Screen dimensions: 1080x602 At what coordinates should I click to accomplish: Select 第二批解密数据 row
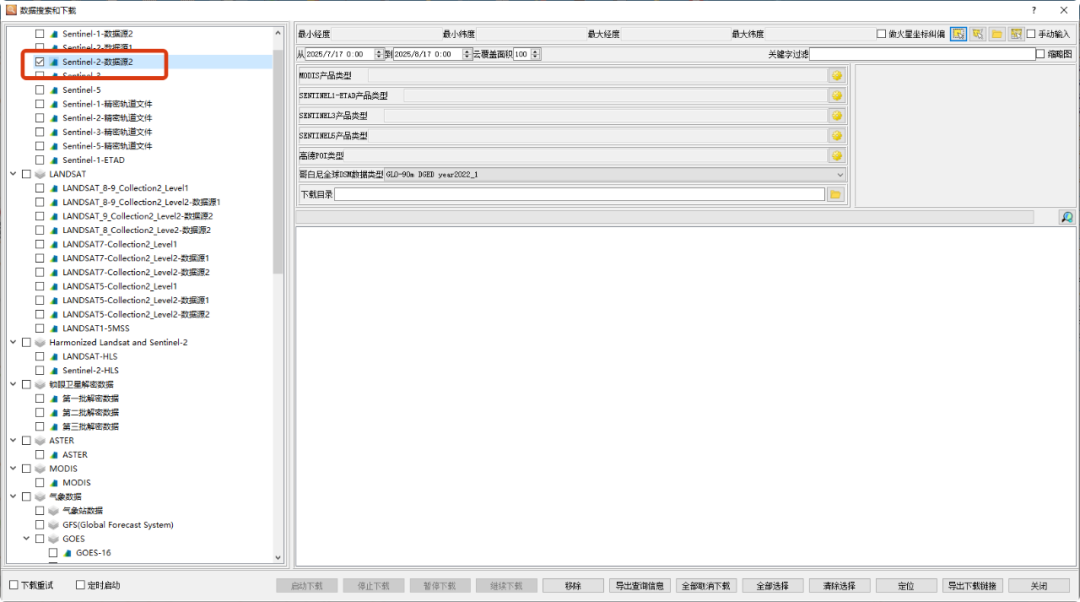point(90,413)
